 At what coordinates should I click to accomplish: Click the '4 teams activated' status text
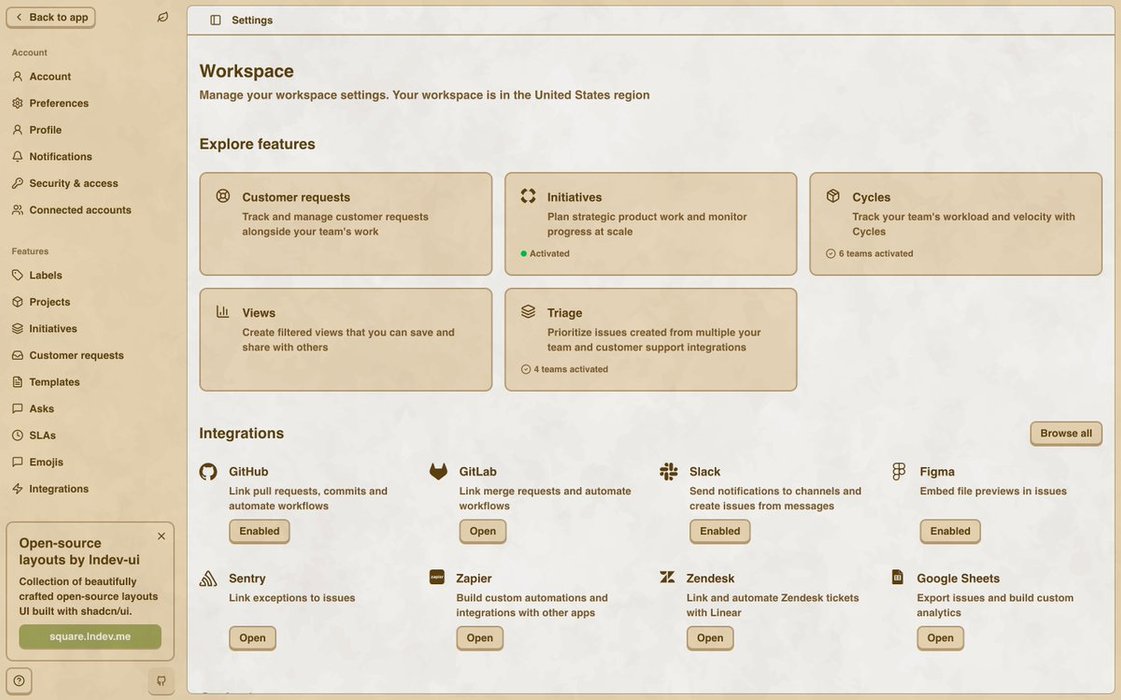pyautogui.click(x=571, y=370)
